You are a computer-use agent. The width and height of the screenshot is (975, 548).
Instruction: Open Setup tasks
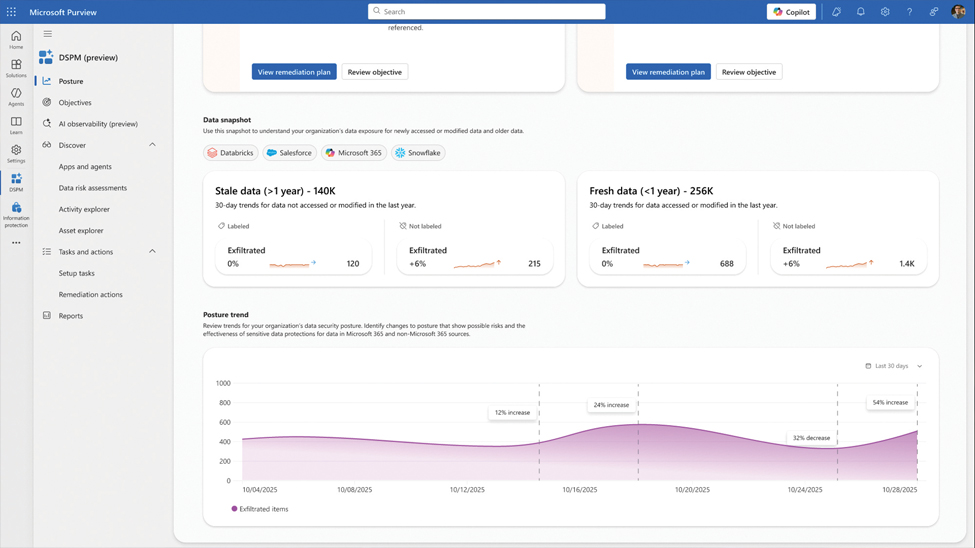coord(76,273)
